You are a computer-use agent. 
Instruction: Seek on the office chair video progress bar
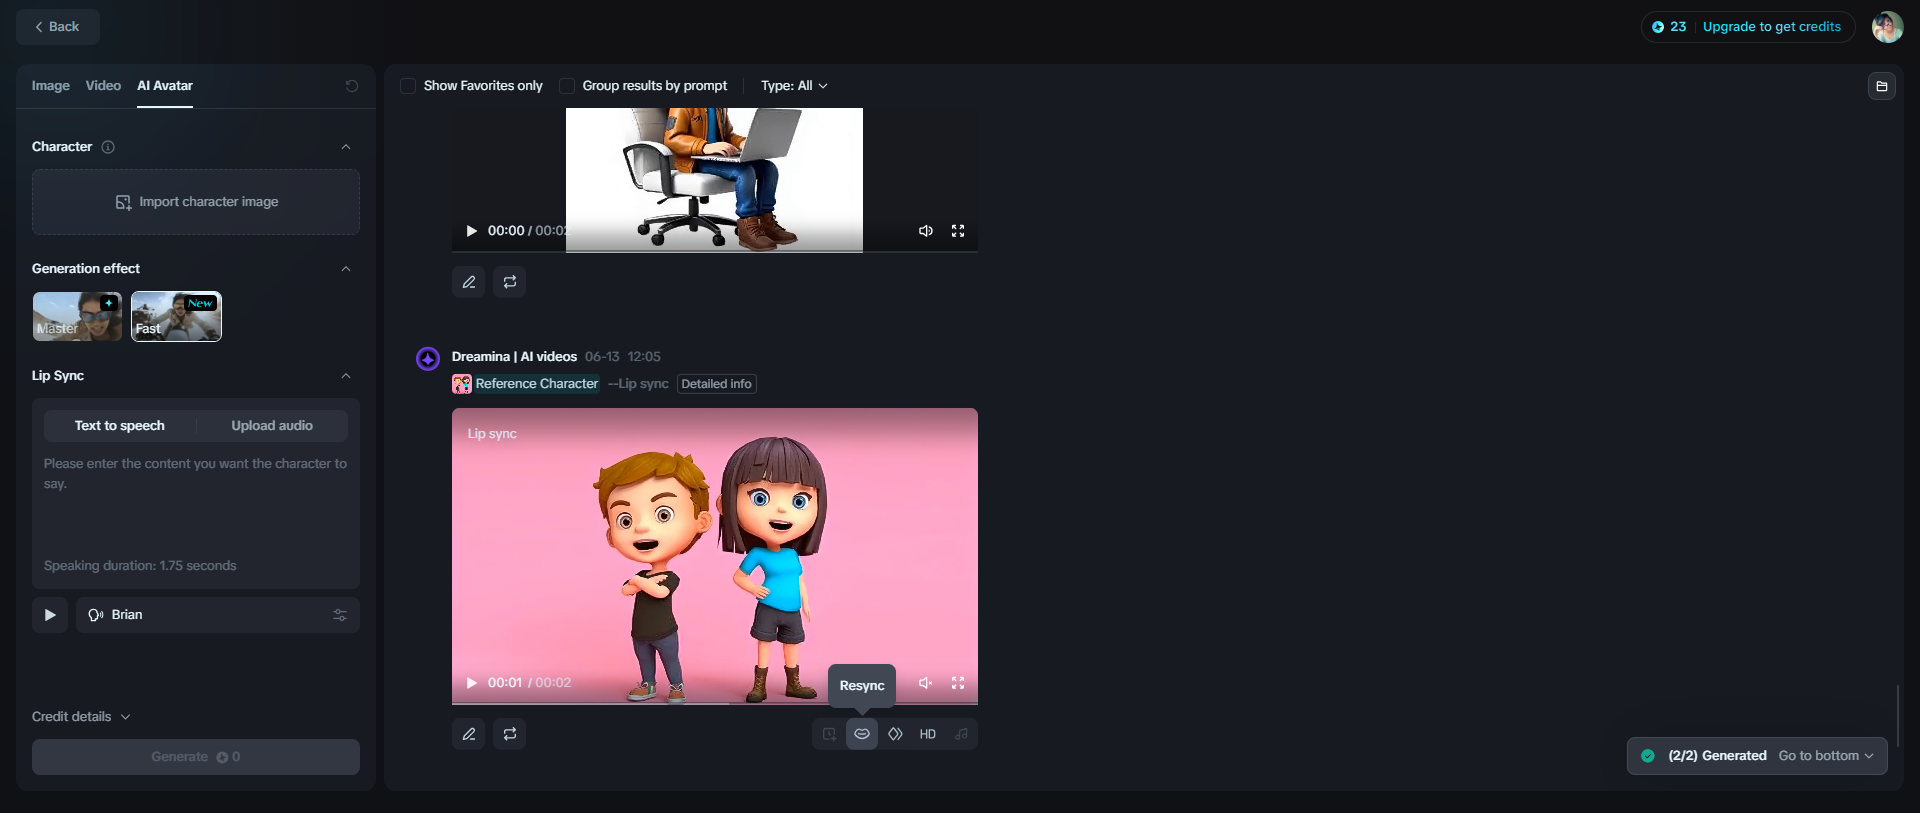(715, 251)
